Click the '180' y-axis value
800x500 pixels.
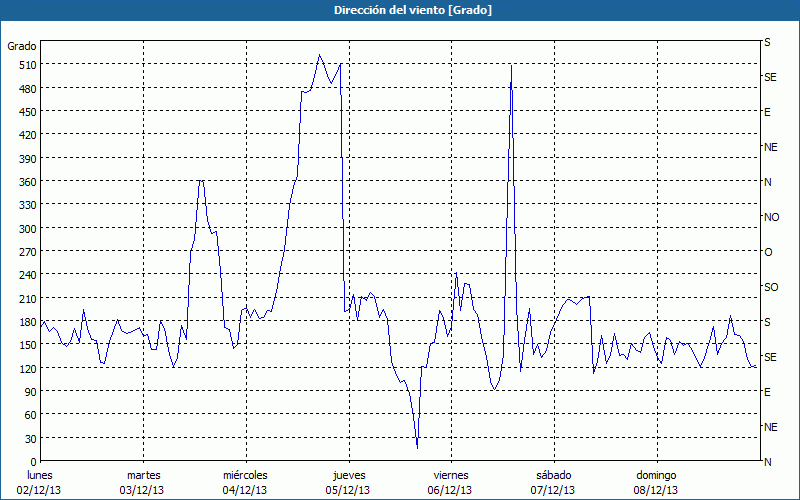[28, 322]
